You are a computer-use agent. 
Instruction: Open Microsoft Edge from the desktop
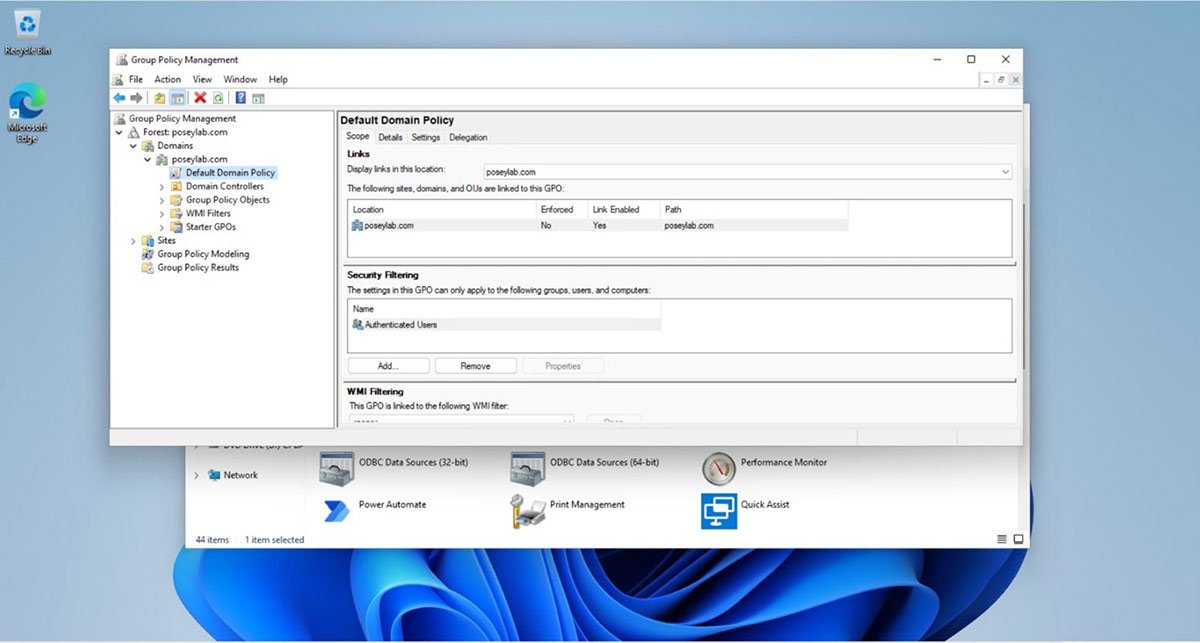click(27, 100)
